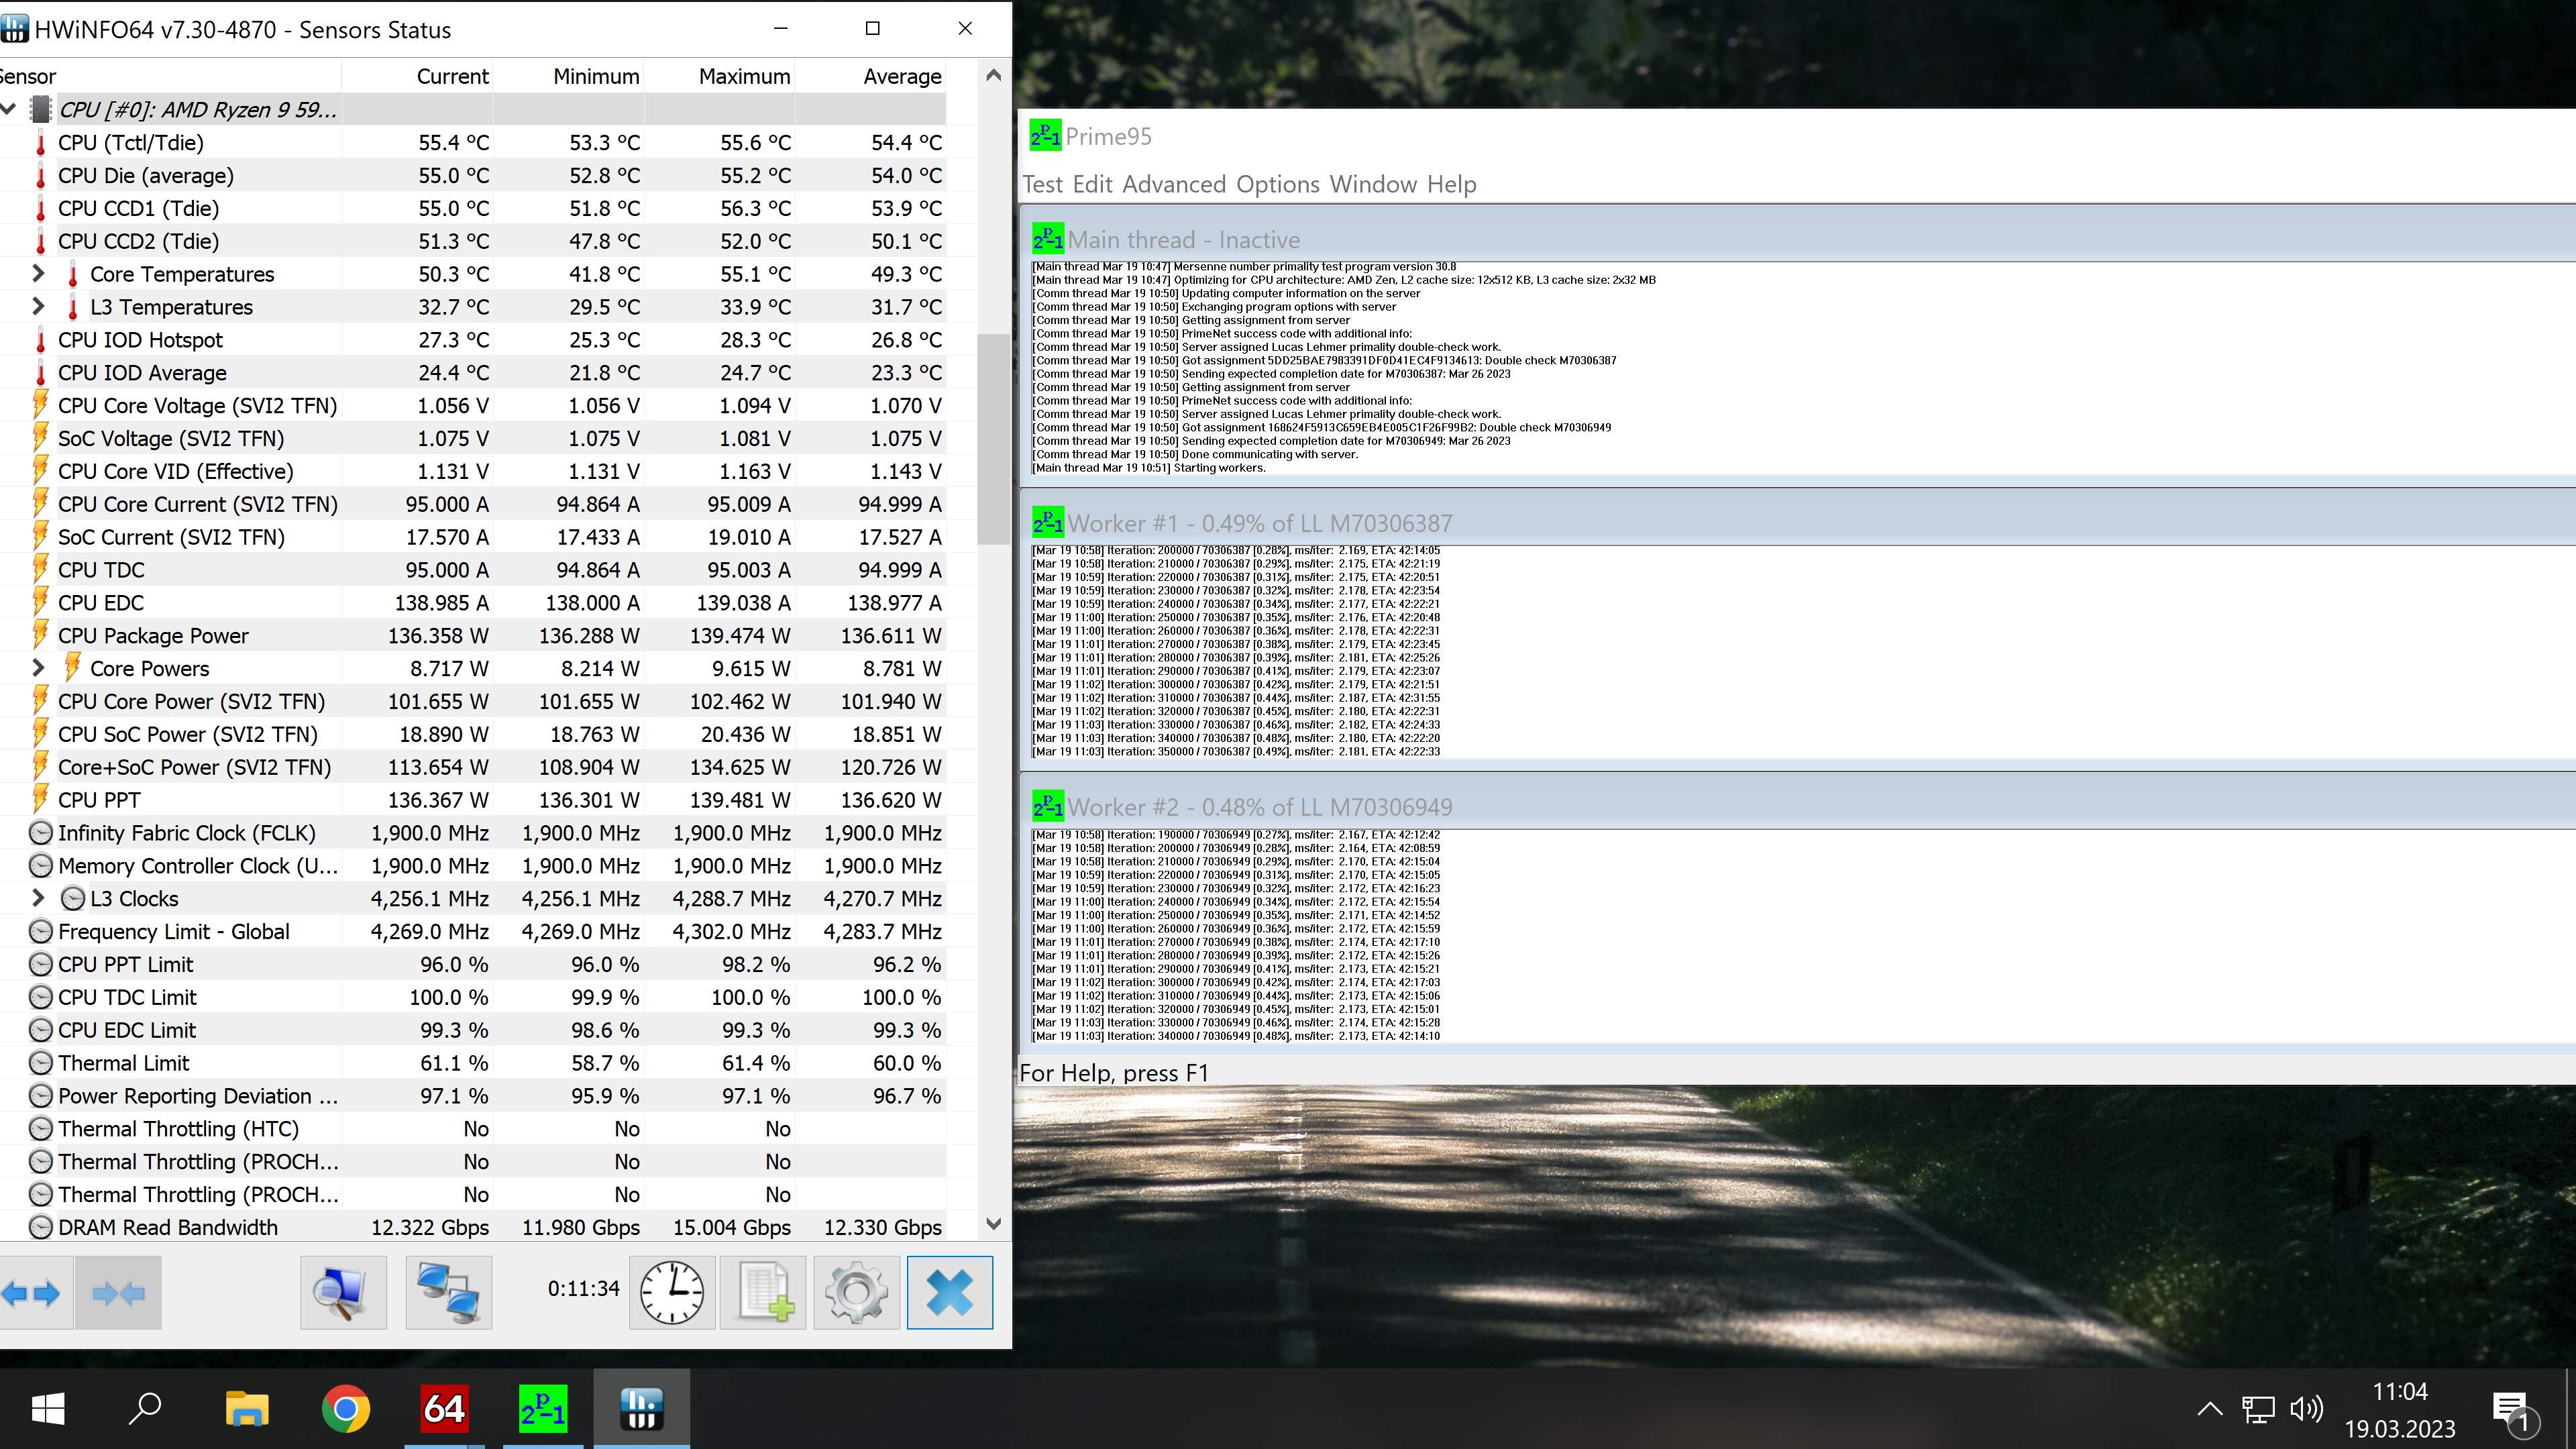The image size is (2576, 1449).
Task: Click the CPU chip icon in the sensor header
Action: click(40, 109)
